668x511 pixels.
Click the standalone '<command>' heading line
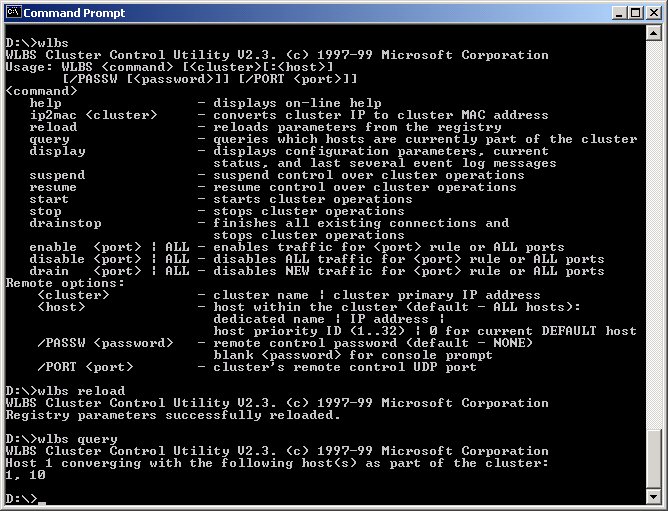point(41,91)
